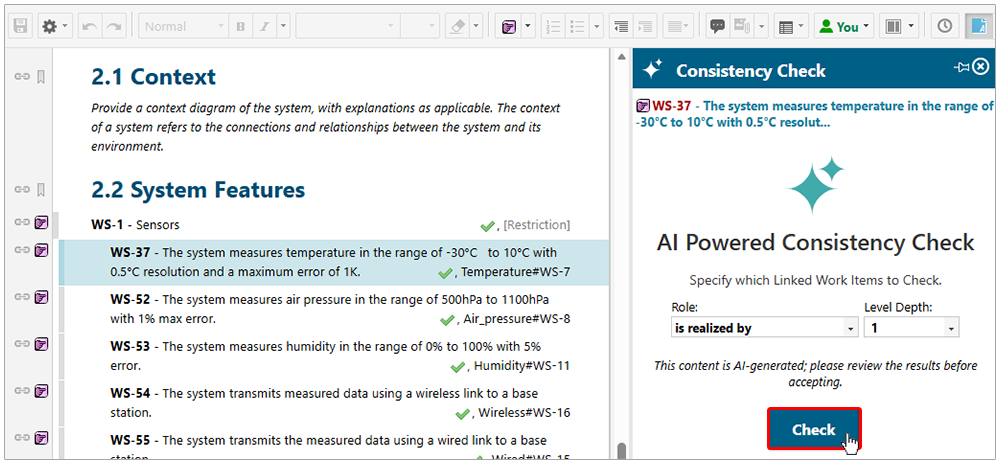Click the work item type icon in toolbar

[x=510, y=27]
